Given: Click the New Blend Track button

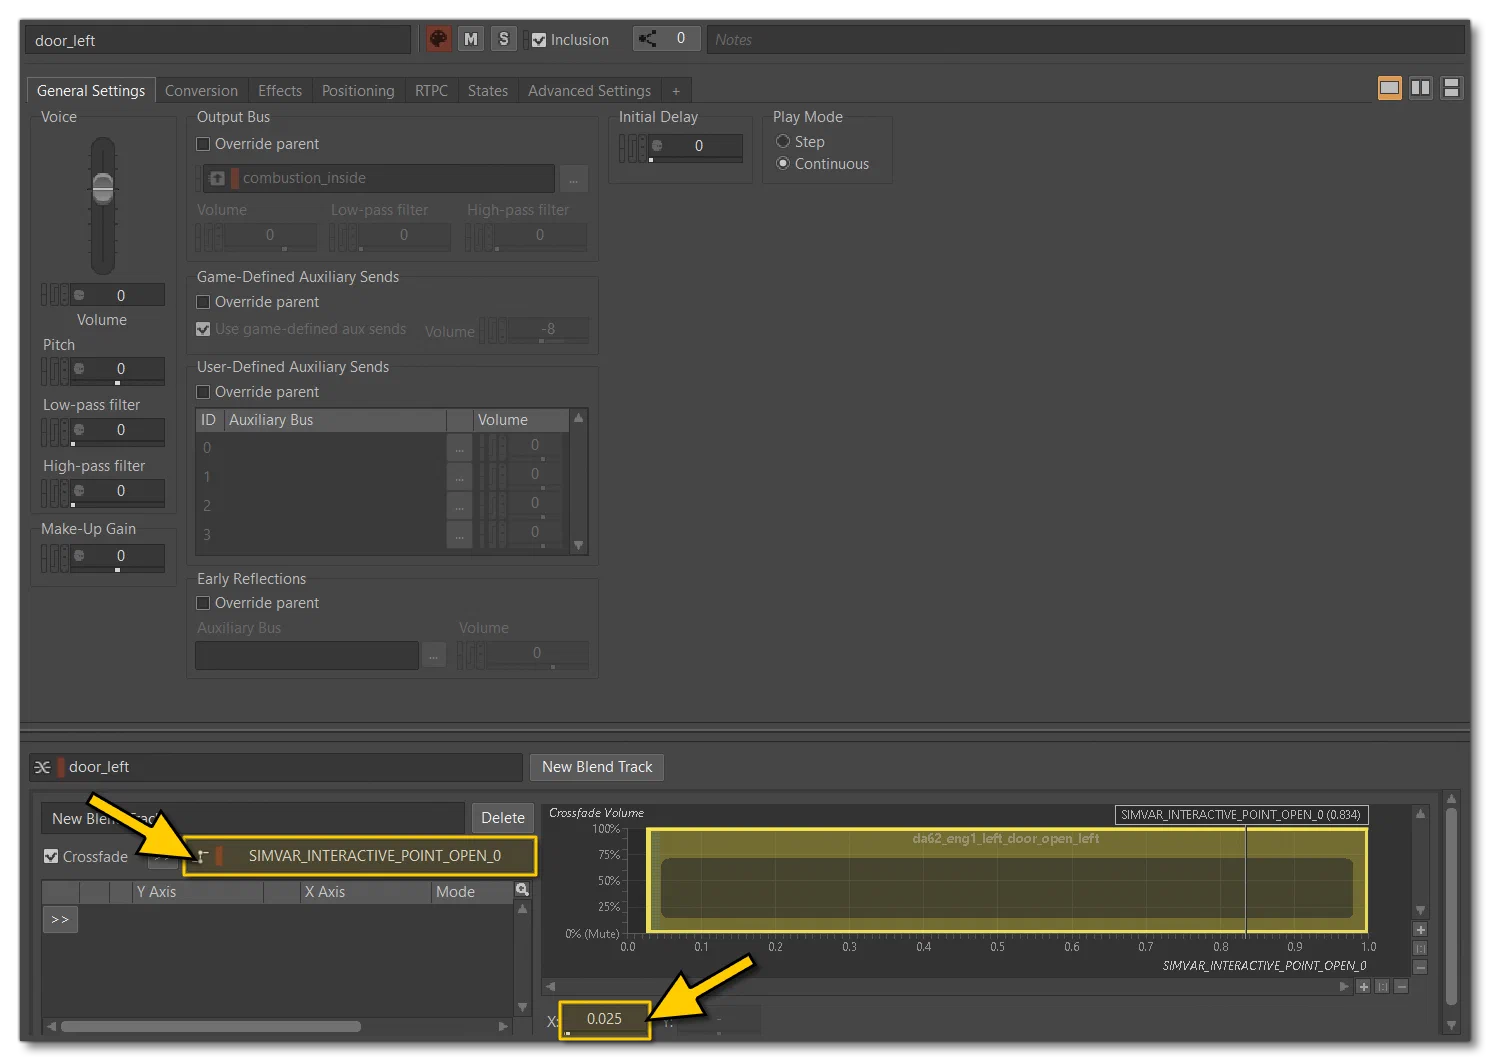Looking at the screenshot, I should click(x=597, y=767).
